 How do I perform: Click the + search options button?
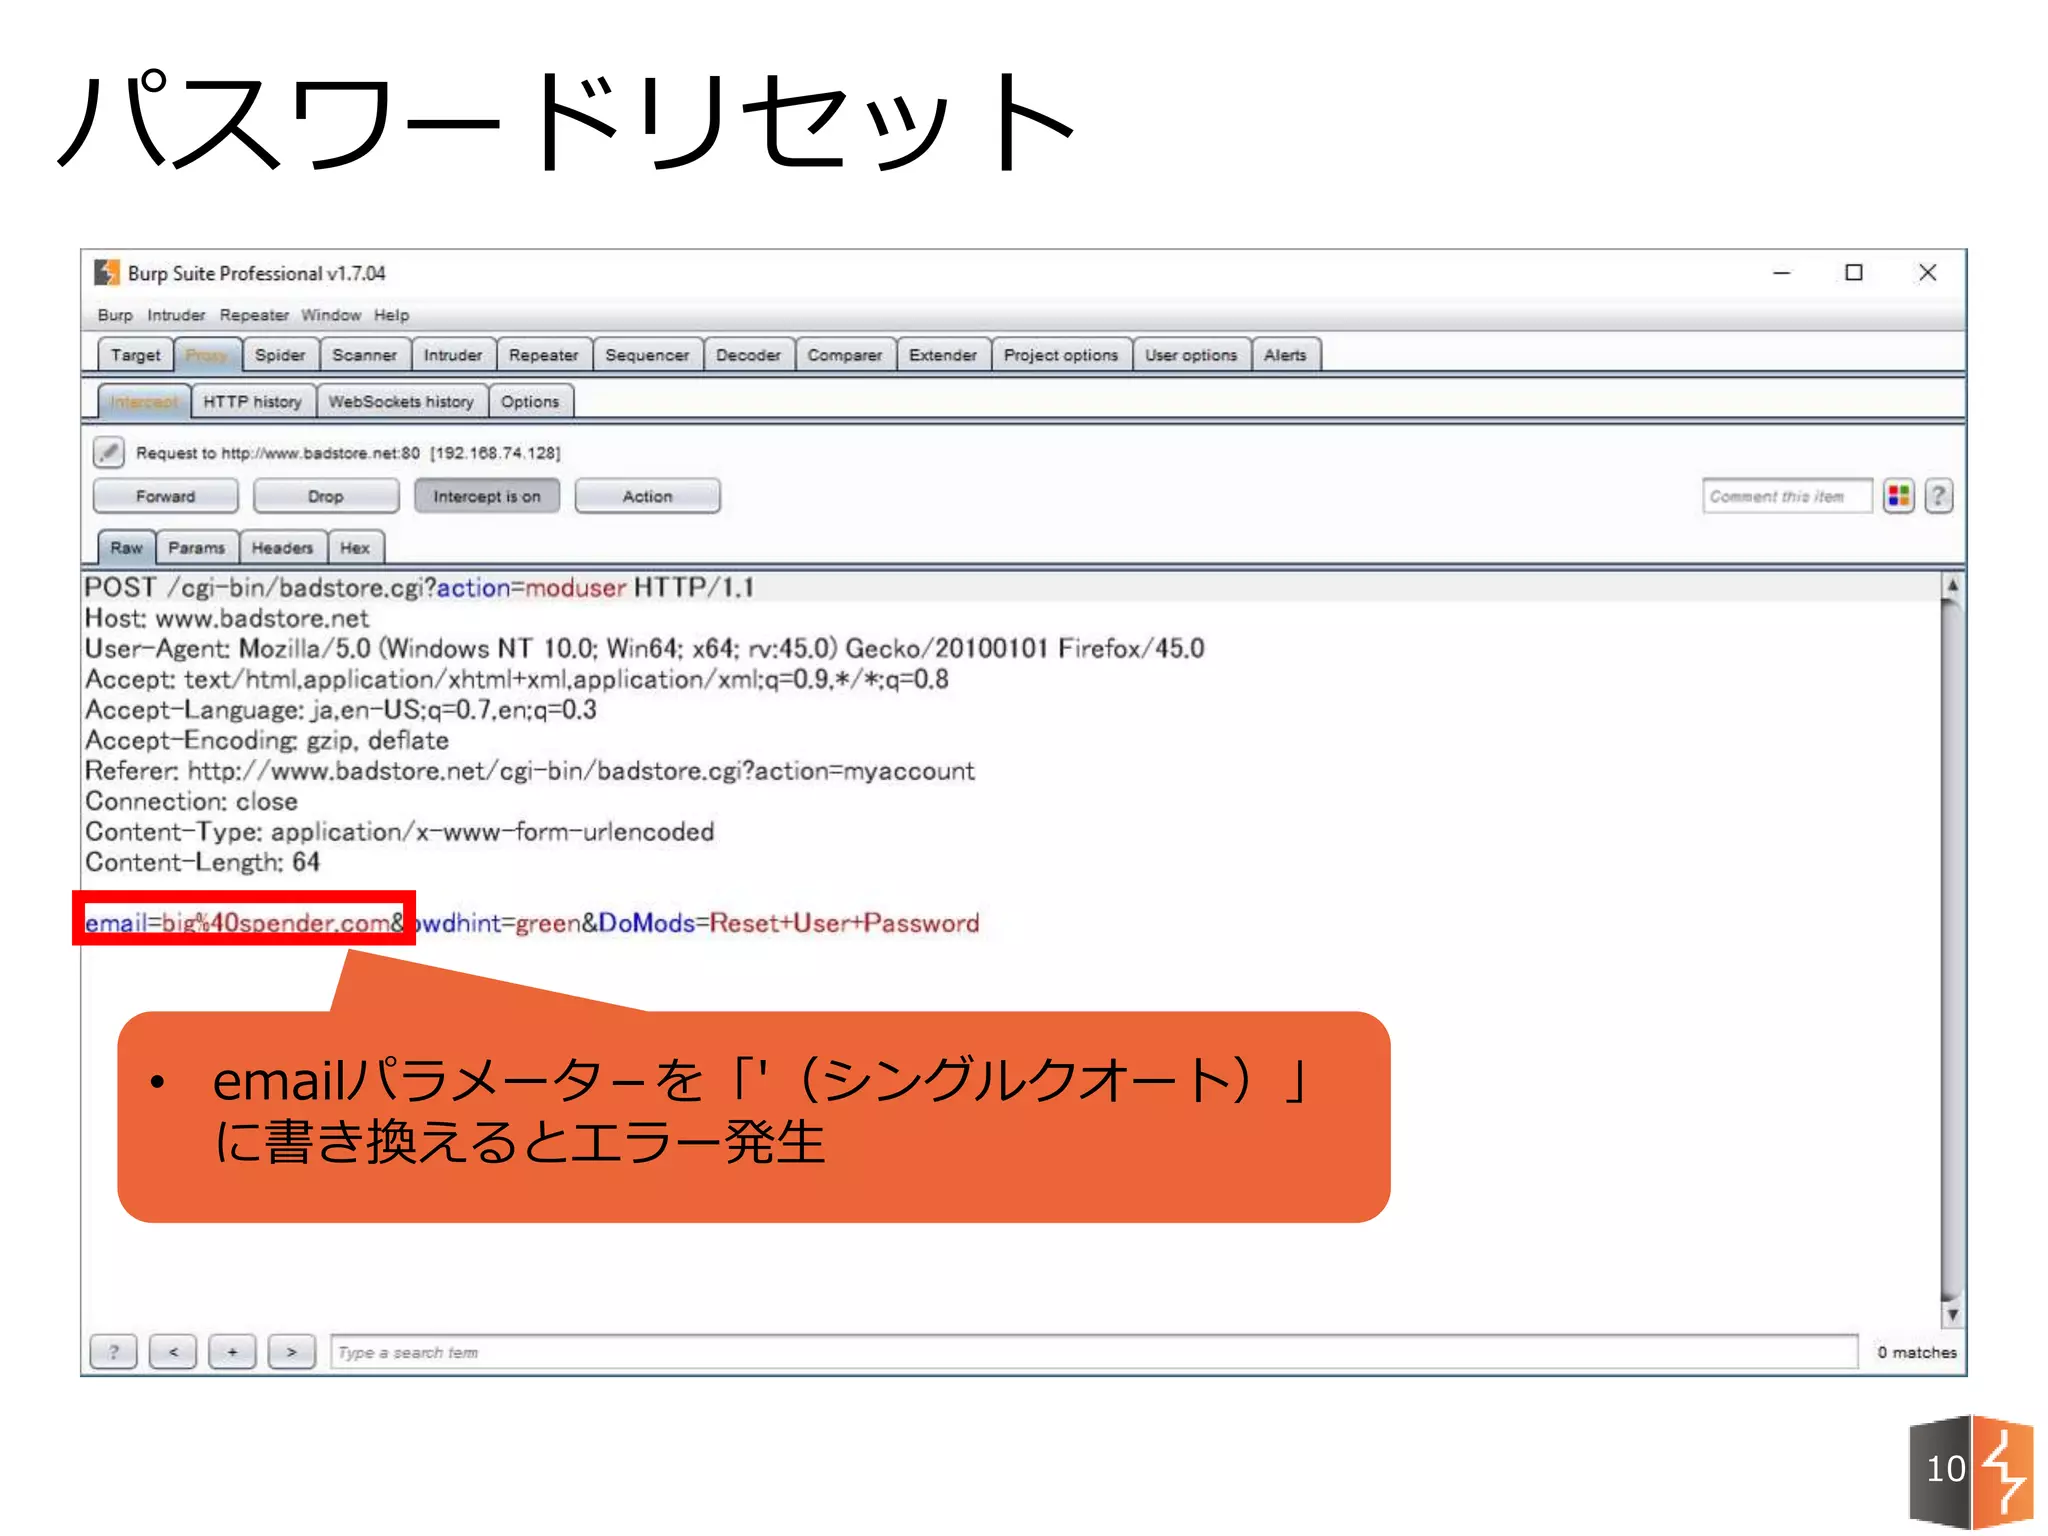232,1352
